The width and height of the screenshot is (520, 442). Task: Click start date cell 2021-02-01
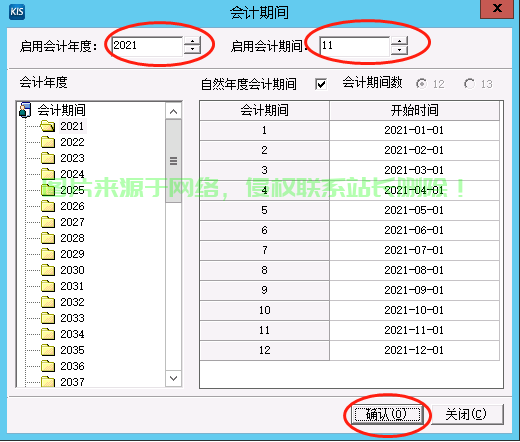(414, 150)
